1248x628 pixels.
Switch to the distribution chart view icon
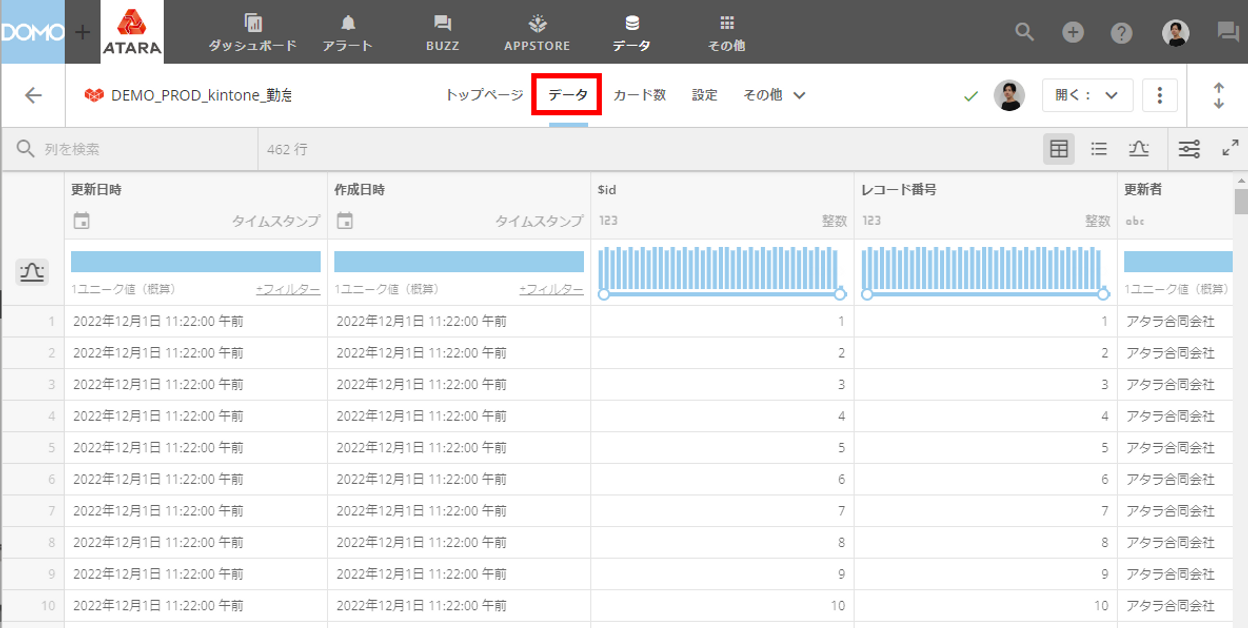point(1138,149)
